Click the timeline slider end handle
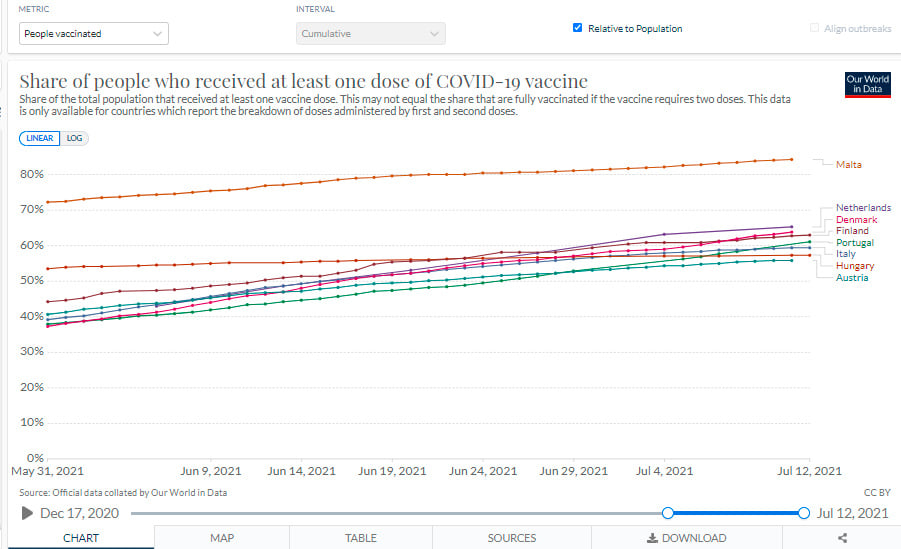This screenshot has width=901, height=549. pyautogui.click(x=803, y=513)
